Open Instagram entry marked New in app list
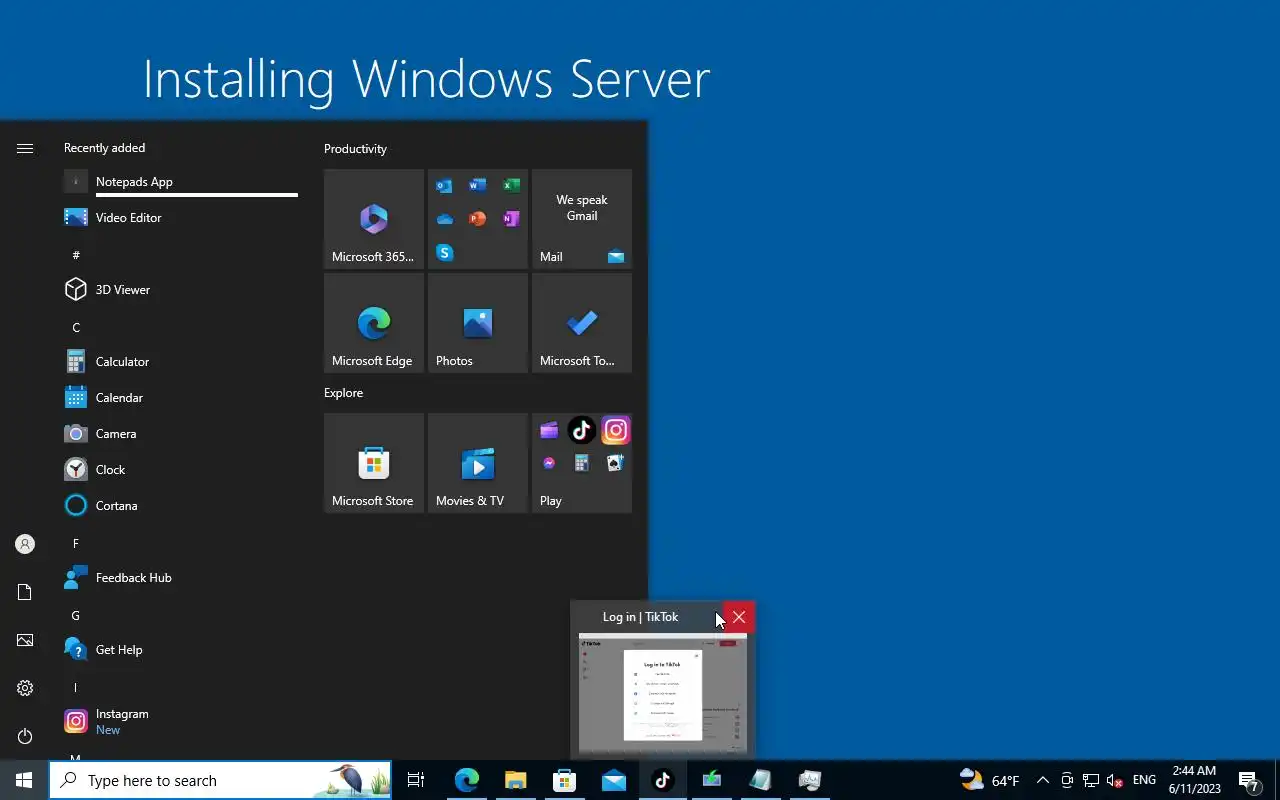This screenshot has width=1280, height=800. click(180, 721)
